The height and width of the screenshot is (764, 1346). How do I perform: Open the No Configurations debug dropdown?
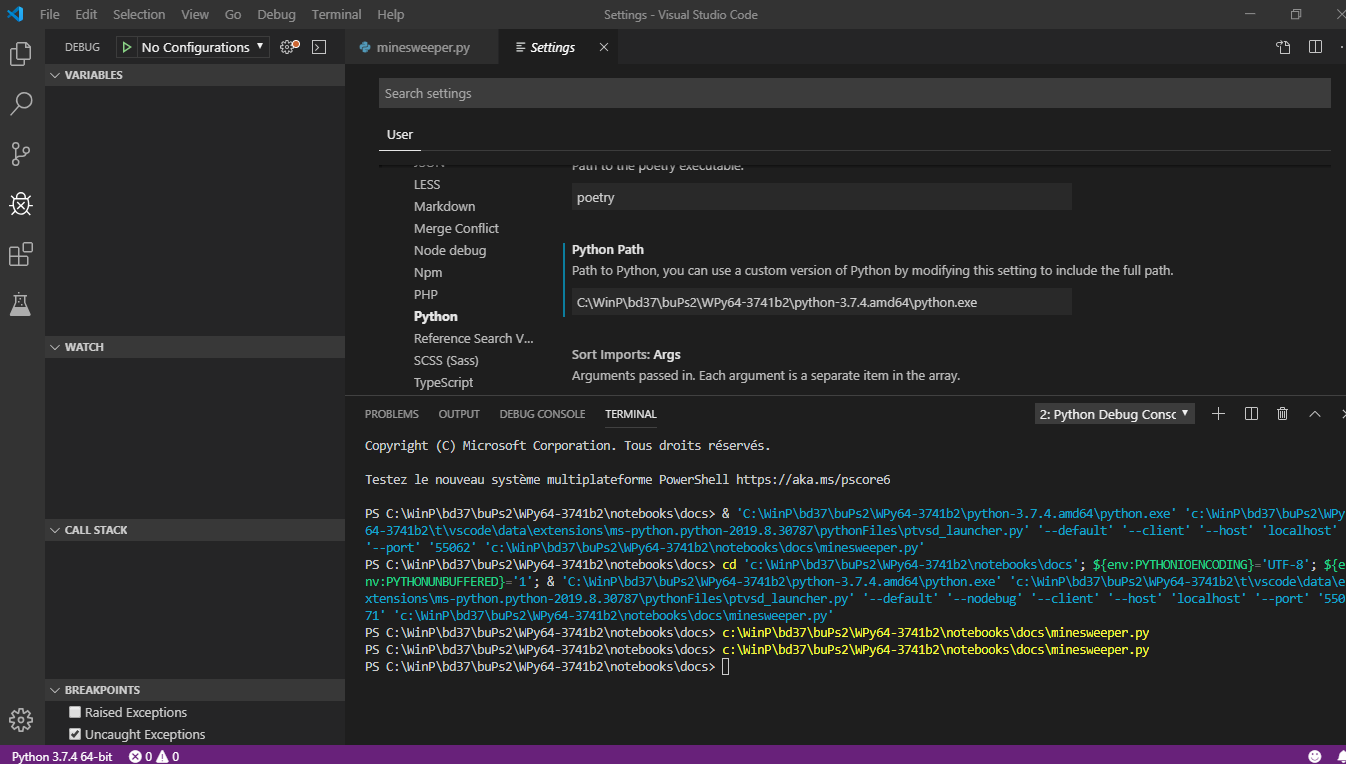203,47
